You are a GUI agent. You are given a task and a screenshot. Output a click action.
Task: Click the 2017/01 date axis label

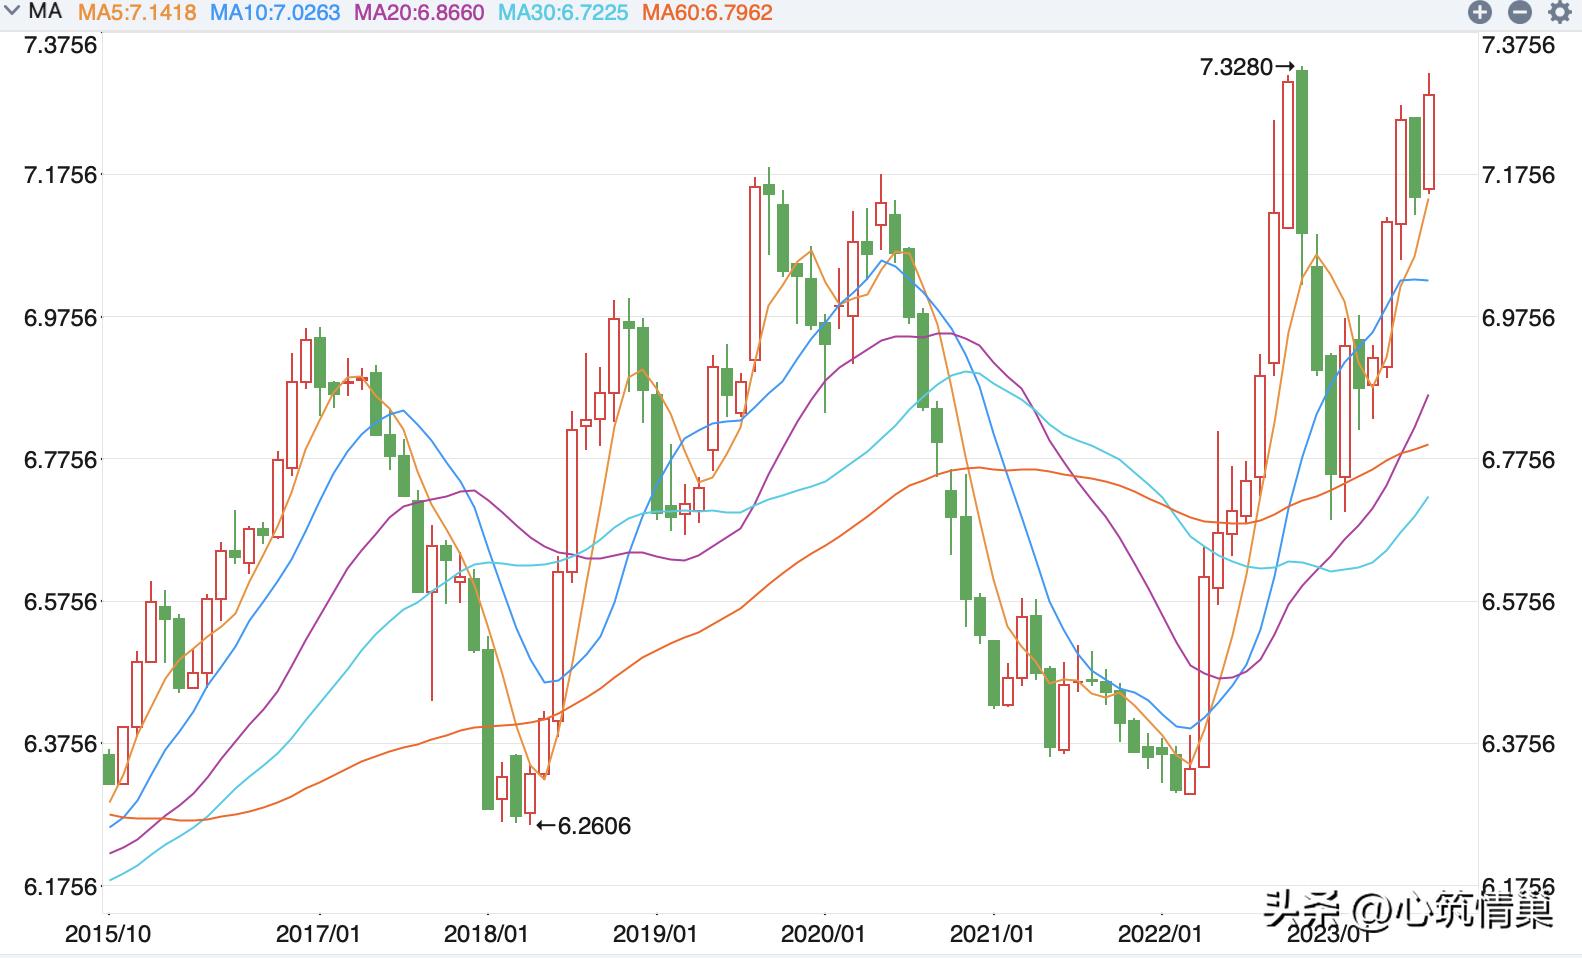[x=318, y=934]
